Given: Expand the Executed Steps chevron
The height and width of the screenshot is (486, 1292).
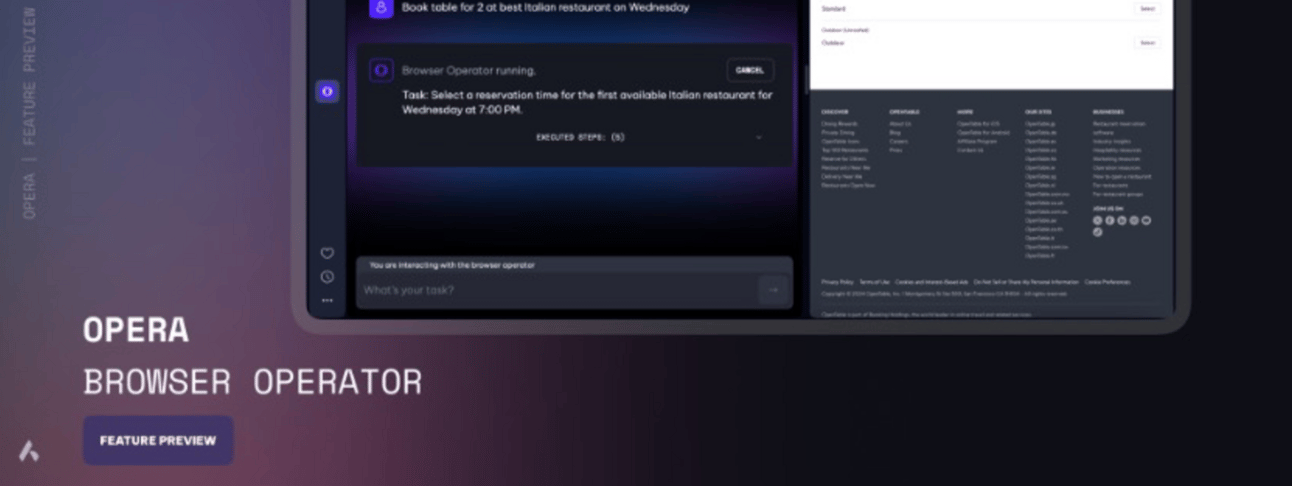Looking at the screenshot, I should coord(759,137).
